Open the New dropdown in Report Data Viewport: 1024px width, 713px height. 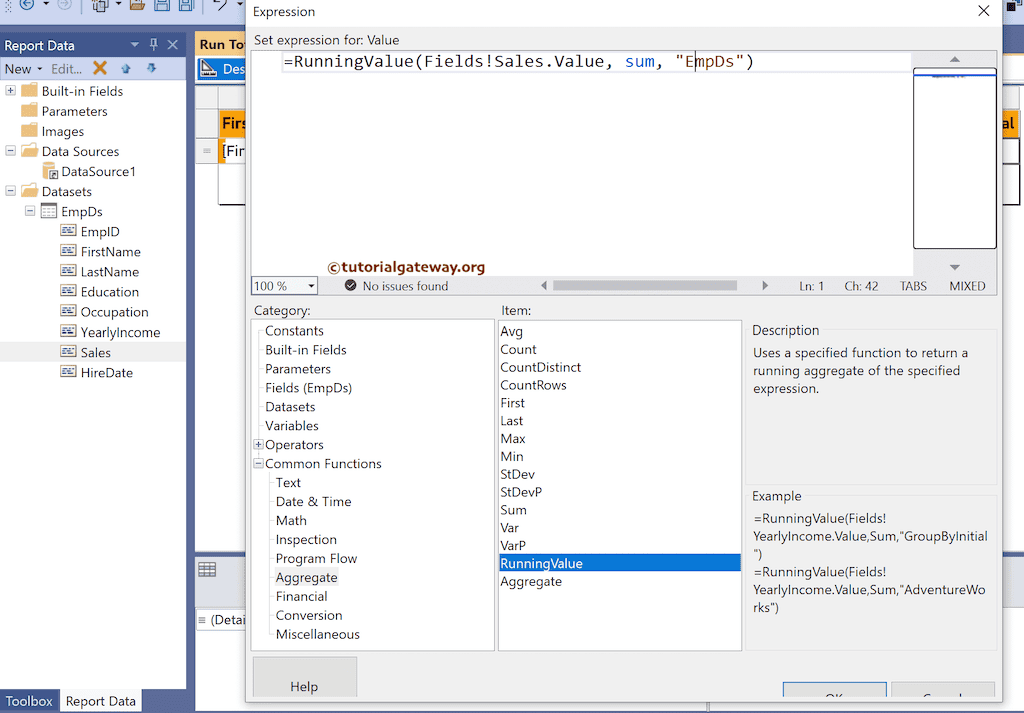point(23,69)
